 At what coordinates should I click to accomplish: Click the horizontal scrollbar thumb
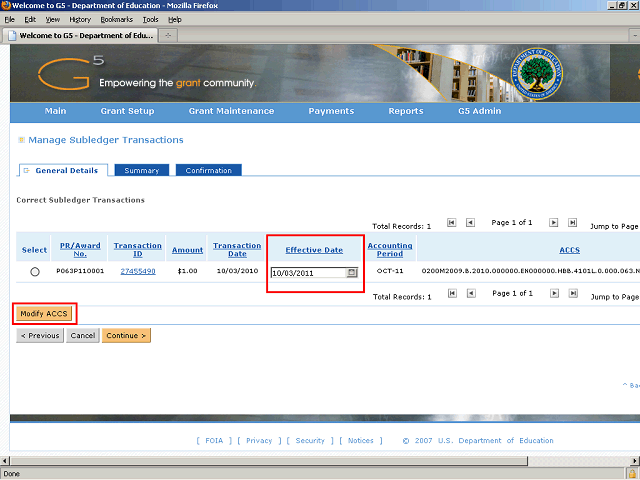click(x=269, y=461)
